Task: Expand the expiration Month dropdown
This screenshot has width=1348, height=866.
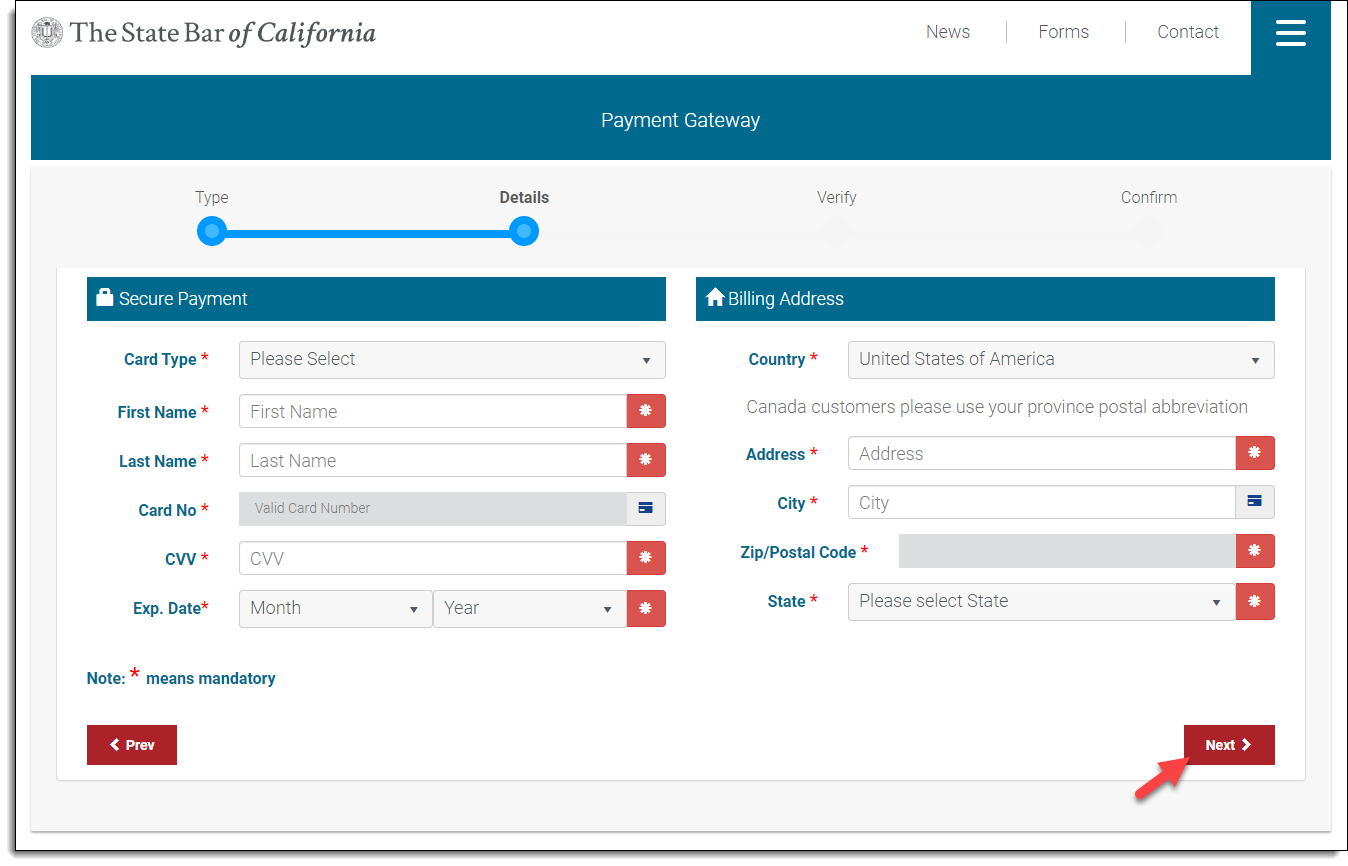Action: click(x=335, y=609)
